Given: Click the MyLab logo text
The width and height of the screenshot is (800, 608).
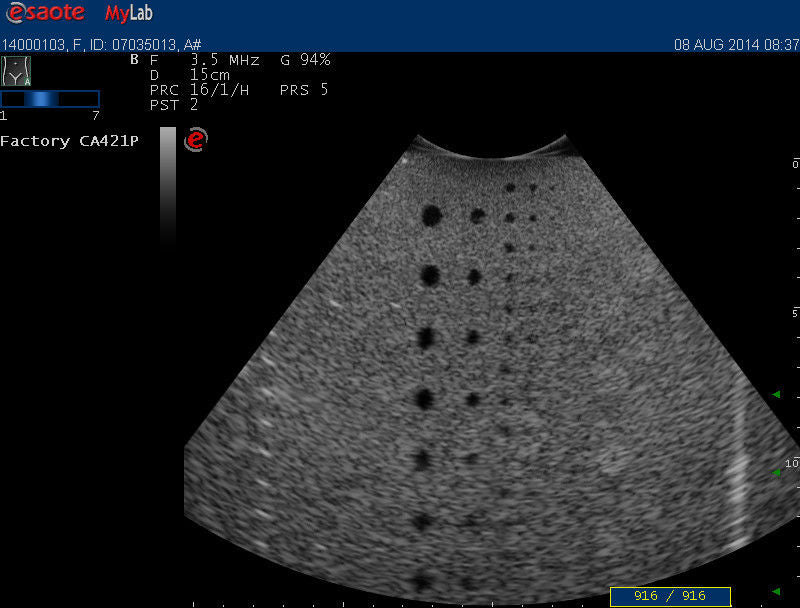Looking at the screenshot, I should (x=128, y=14).
